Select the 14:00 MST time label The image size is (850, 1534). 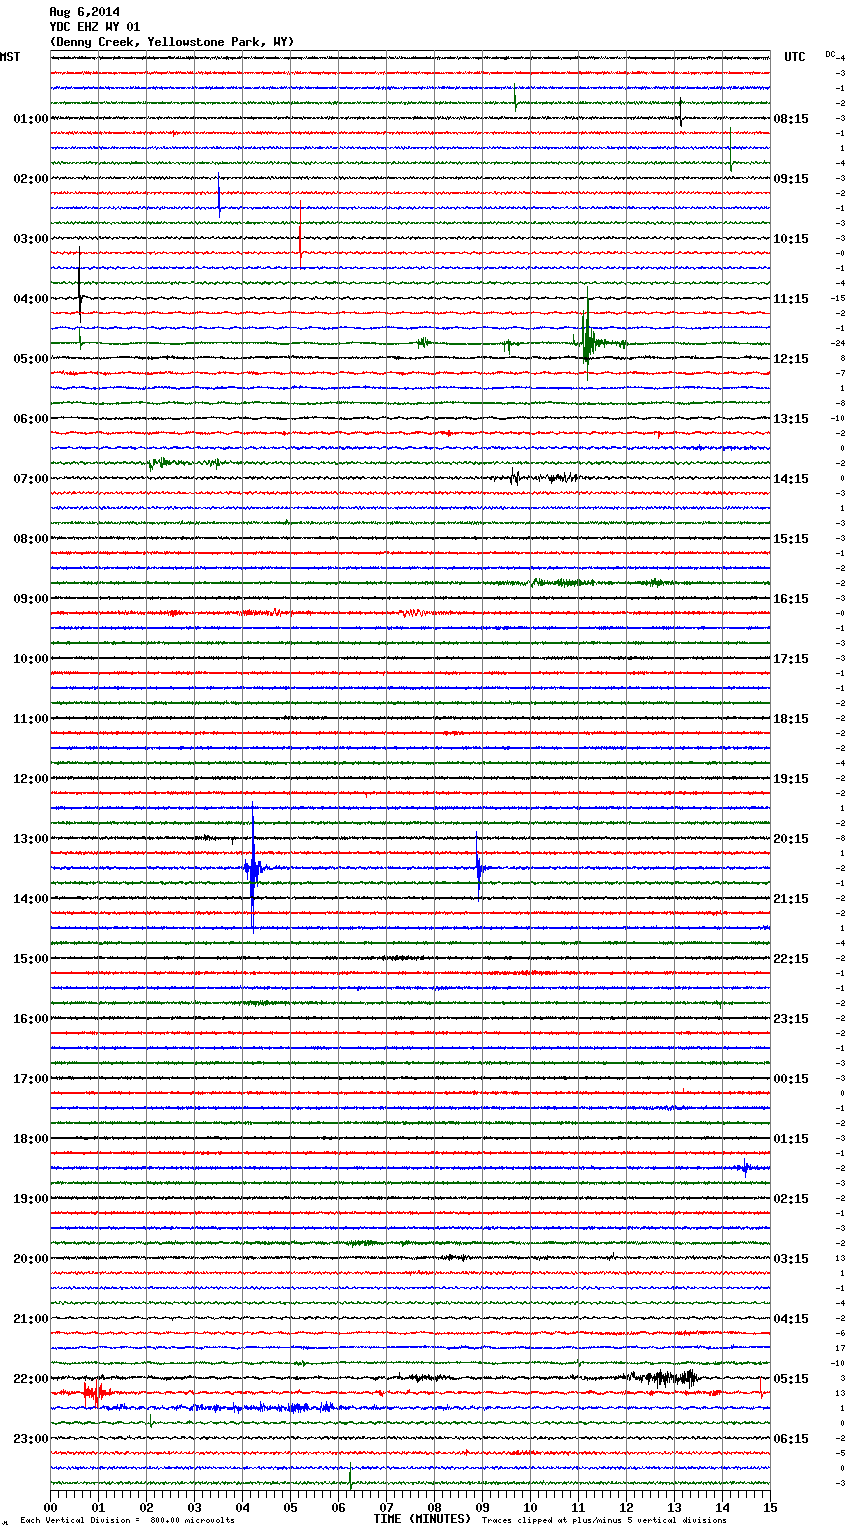click(31, 899)
